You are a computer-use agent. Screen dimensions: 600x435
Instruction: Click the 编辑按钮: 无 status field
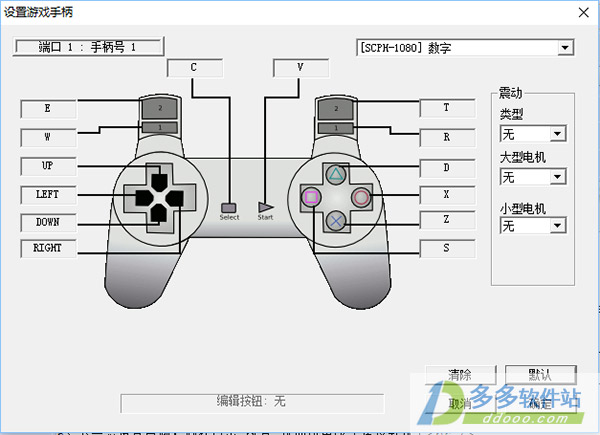click(252, 403)
